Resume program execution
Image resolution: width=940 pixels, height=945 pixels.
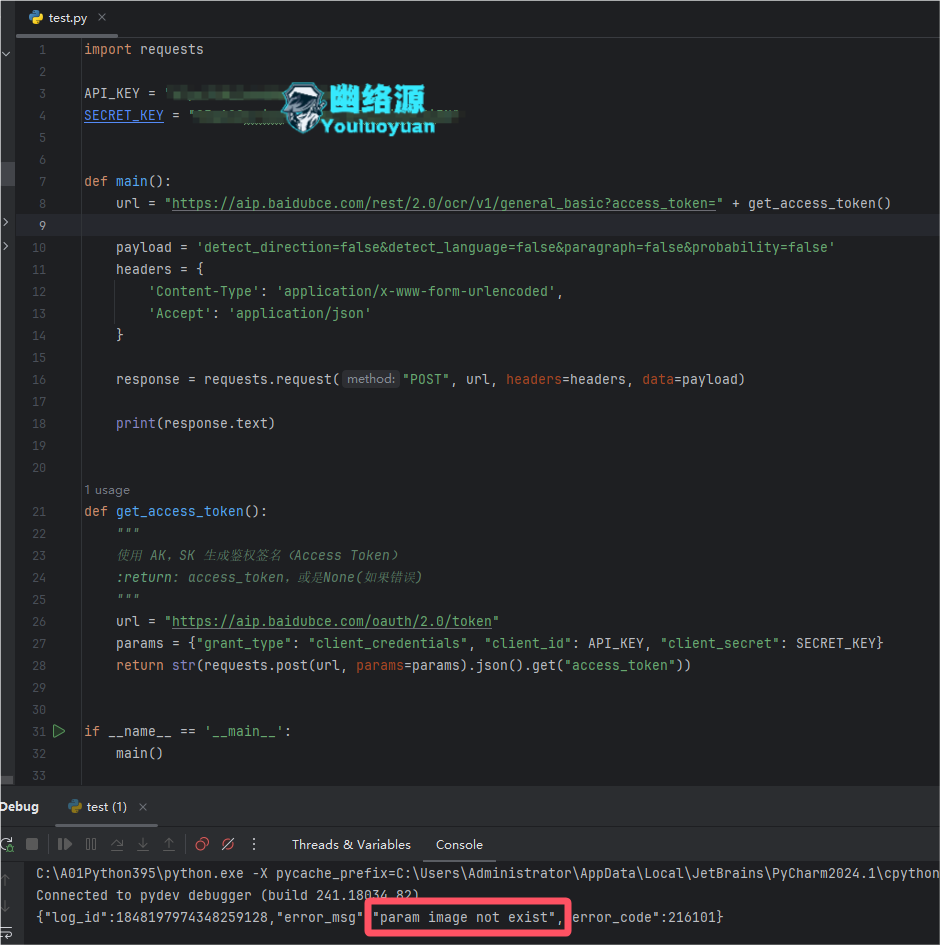(65, 845)
